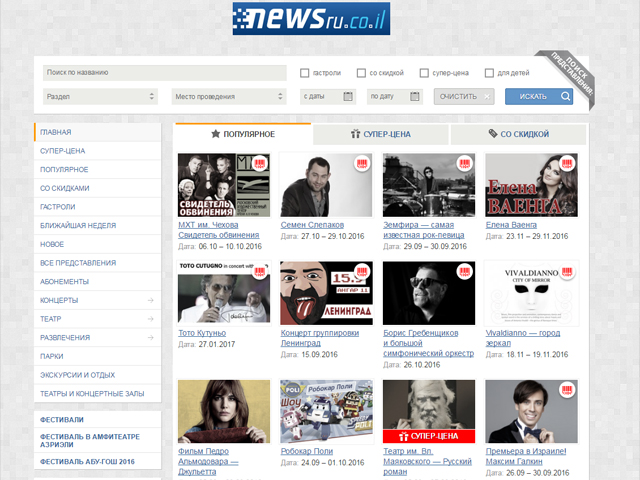The height and width of the screenshot is (480, 640).
Task: Click the Очистить button
Action: [464, 96]
